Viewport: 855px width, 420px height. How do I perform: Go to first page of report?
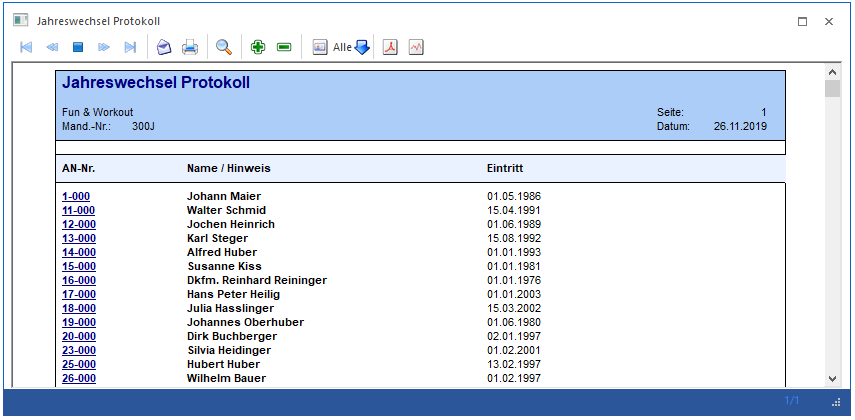(26, 47)
